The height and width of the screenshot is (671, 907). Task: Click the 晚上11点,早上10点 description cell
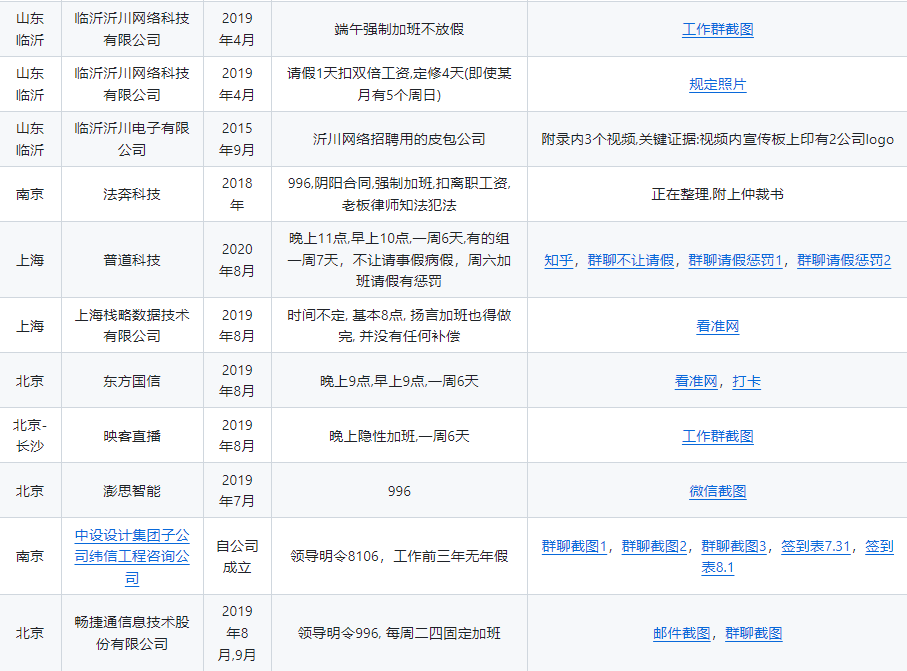[399, 260]
